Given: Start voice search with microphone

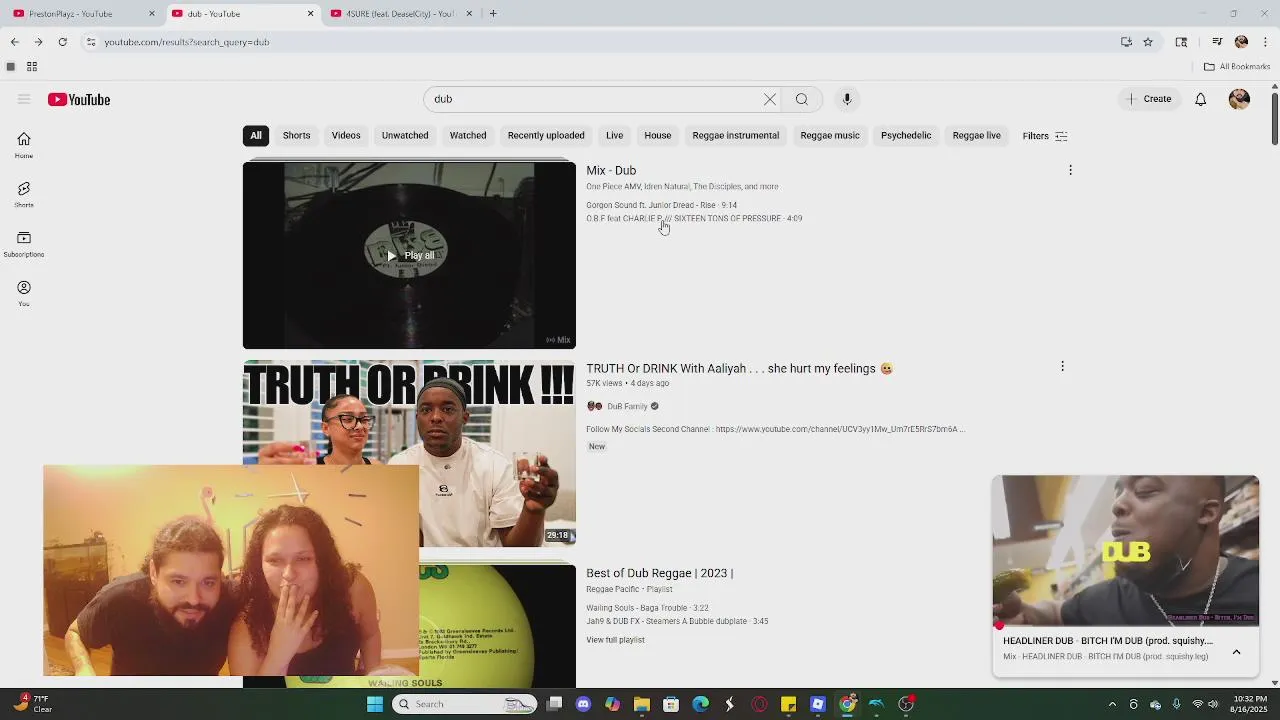Looking at the screenshot, I should 847,99.
